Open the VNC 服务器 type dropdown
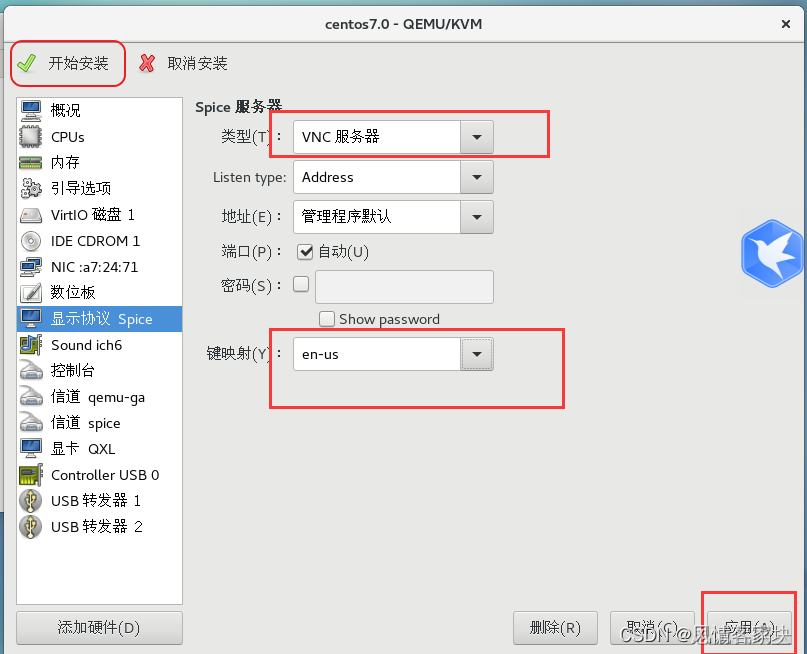 pos(477,137)
